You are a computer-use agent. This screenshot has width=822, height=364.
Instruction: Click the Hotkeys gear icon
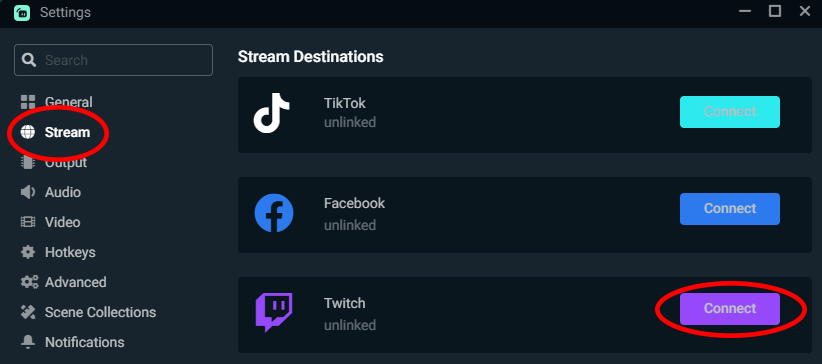(x=28, y=252)
